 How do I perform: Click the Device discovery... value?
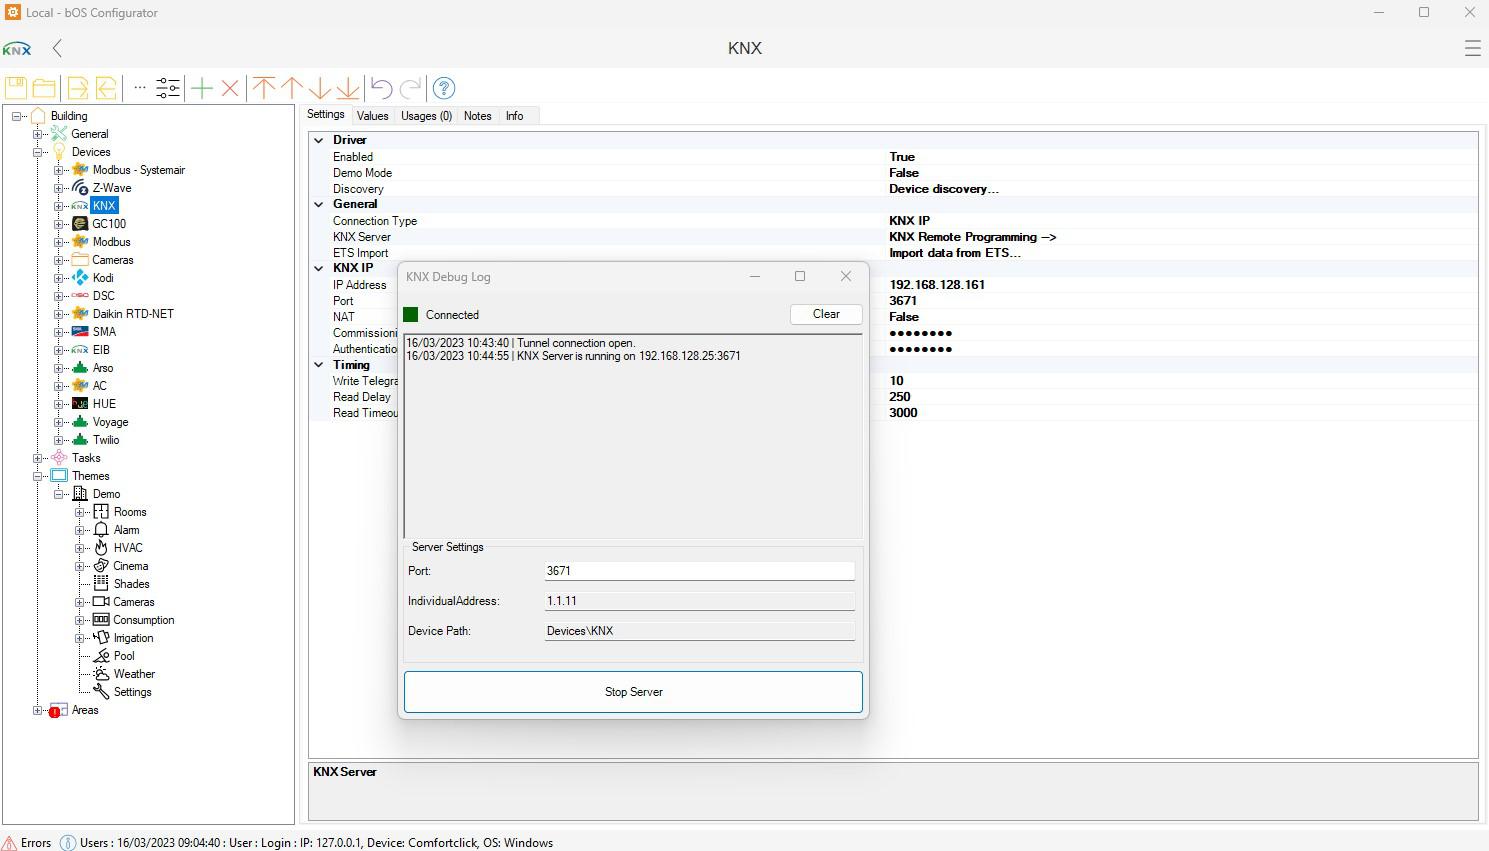coord(943,189)
